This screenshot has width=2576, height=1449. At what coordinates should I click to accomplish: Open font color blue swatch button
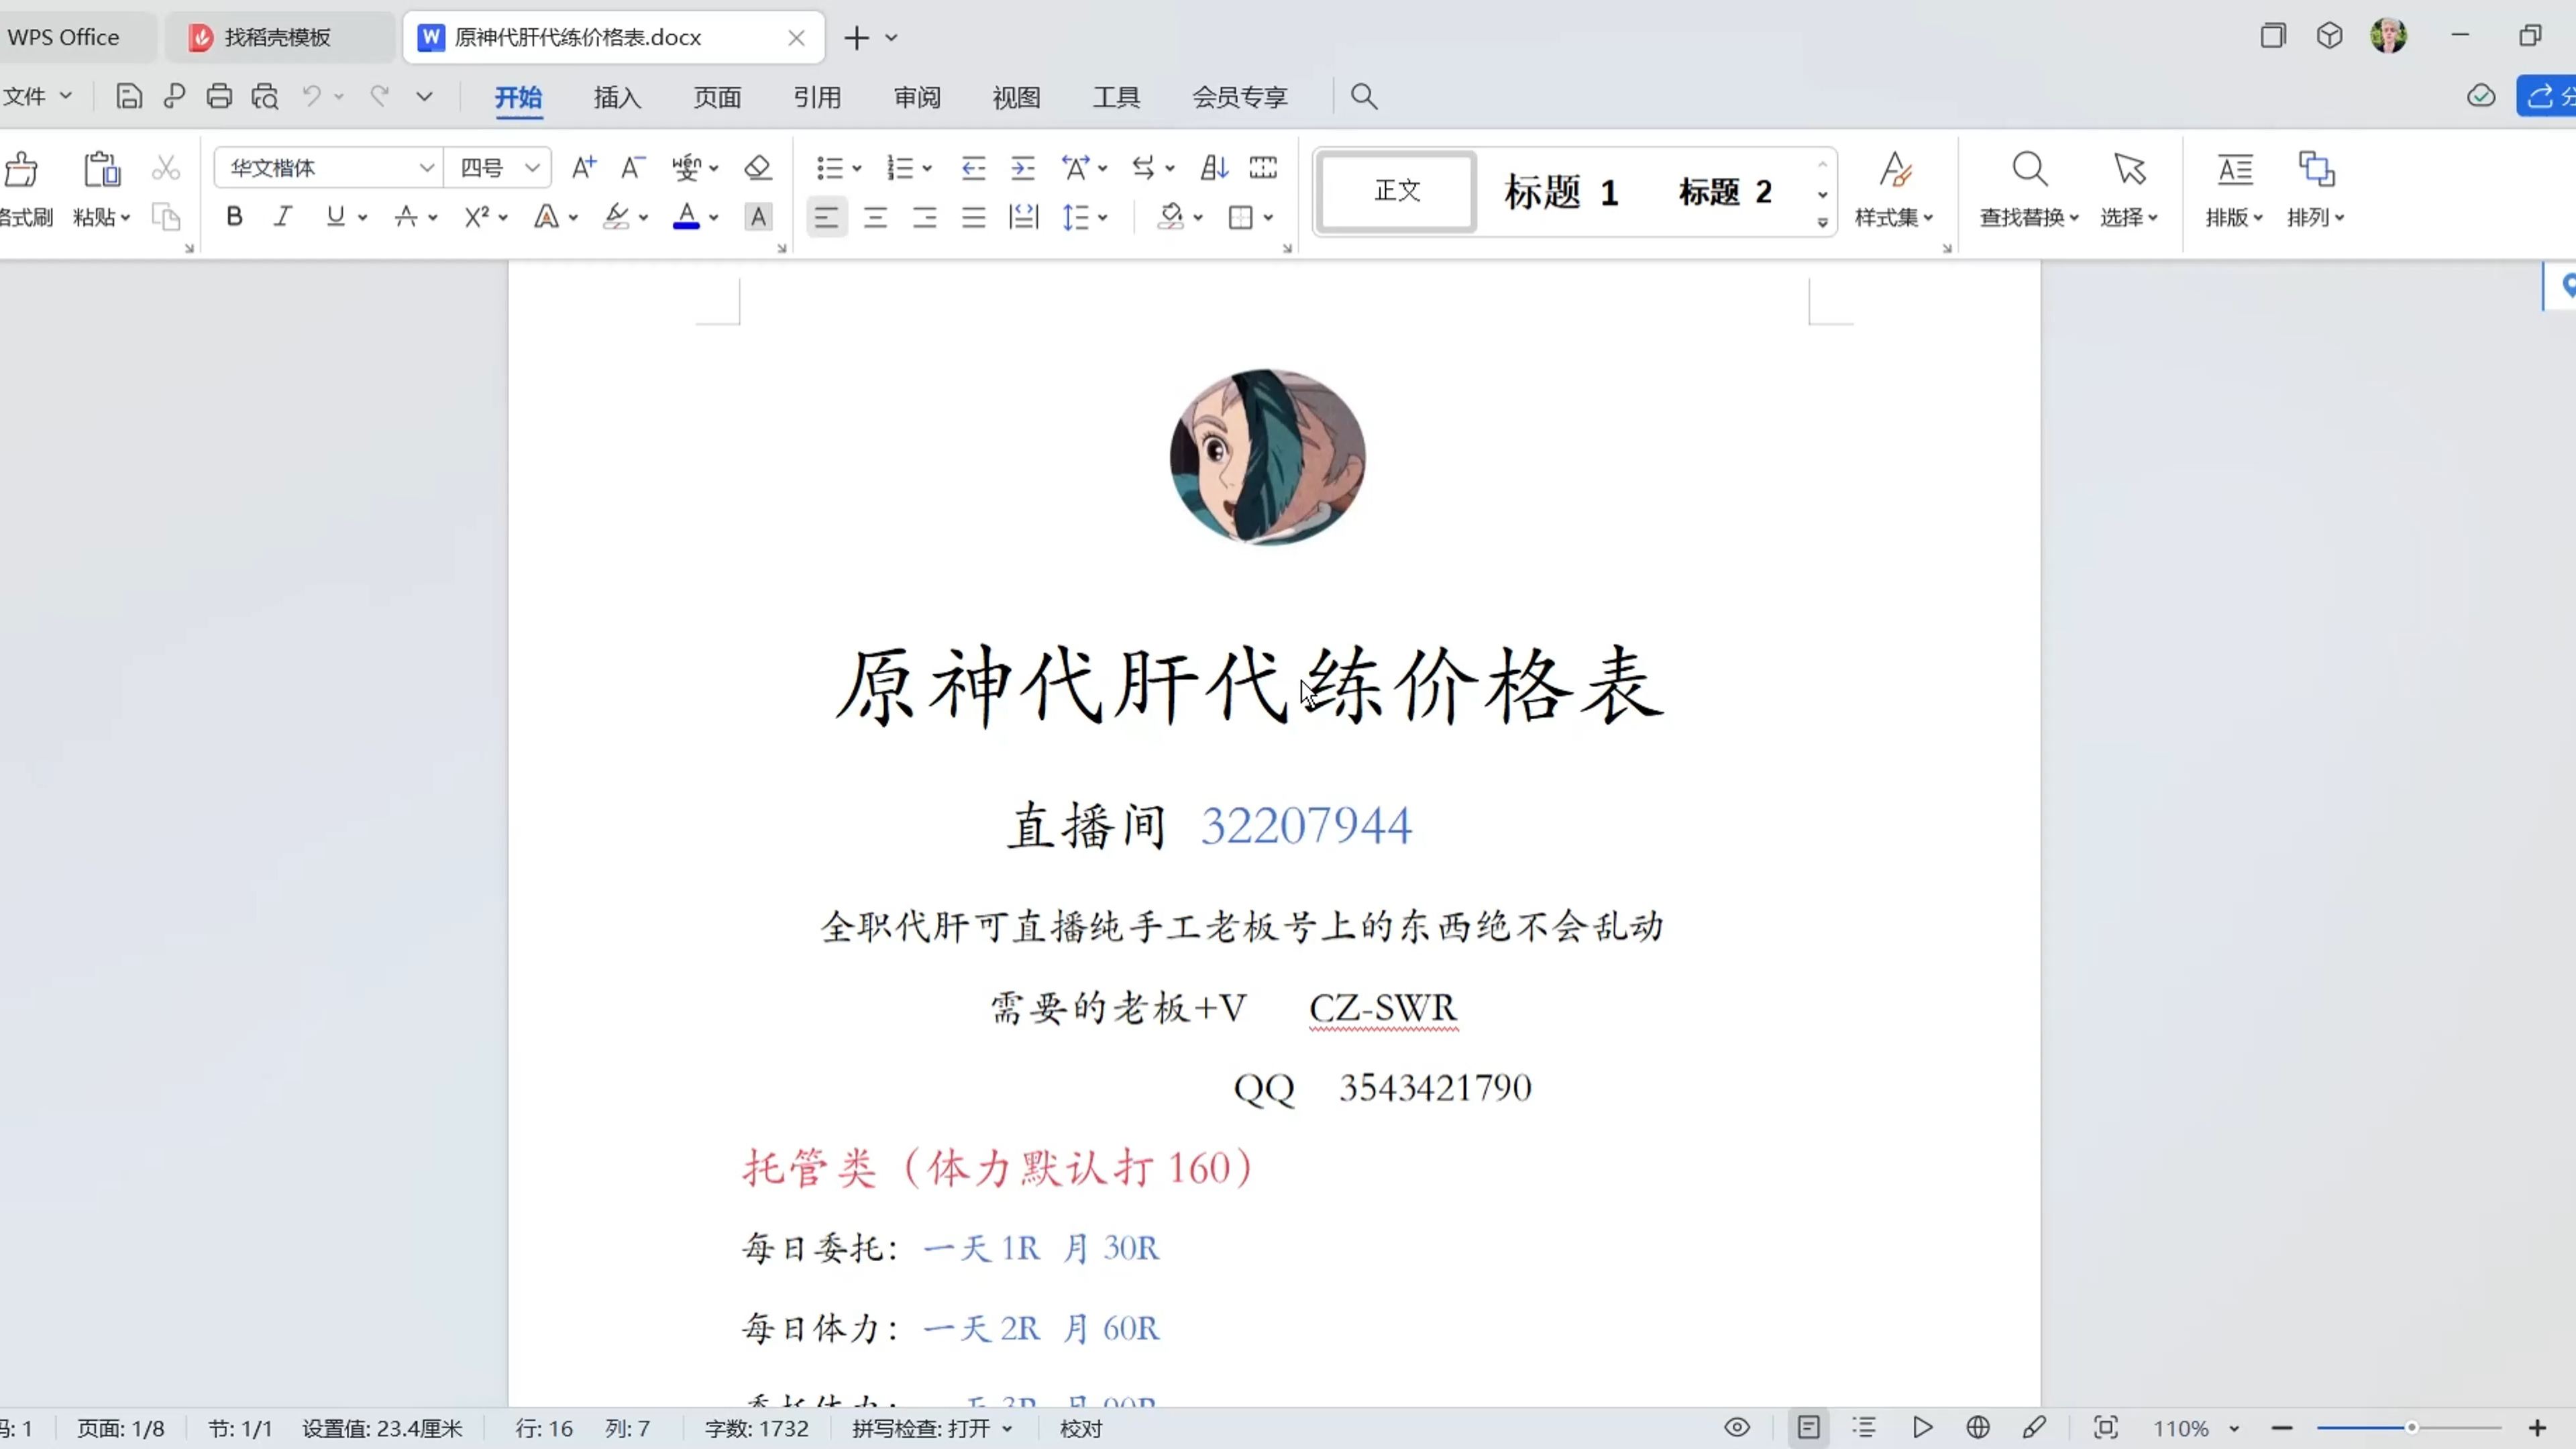(x=686, y=216)
